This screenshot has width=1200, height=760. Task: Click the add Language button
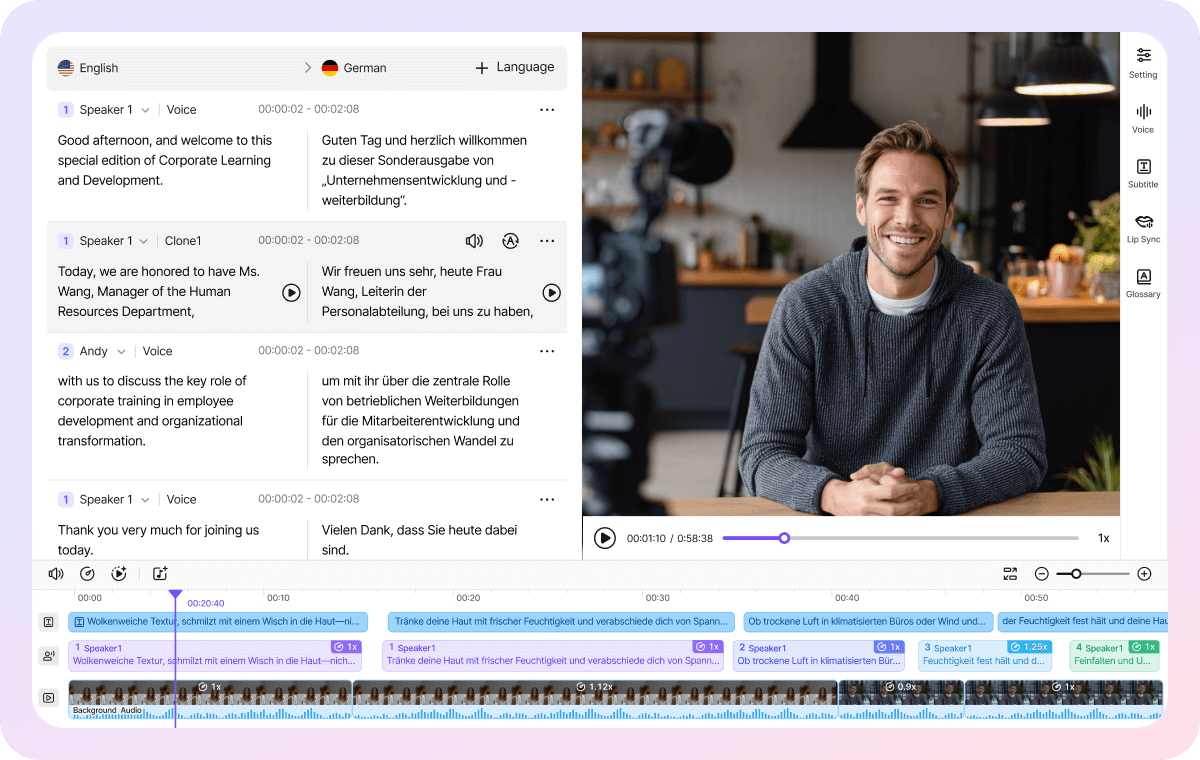pyautogui.click(x=514, y=68)
